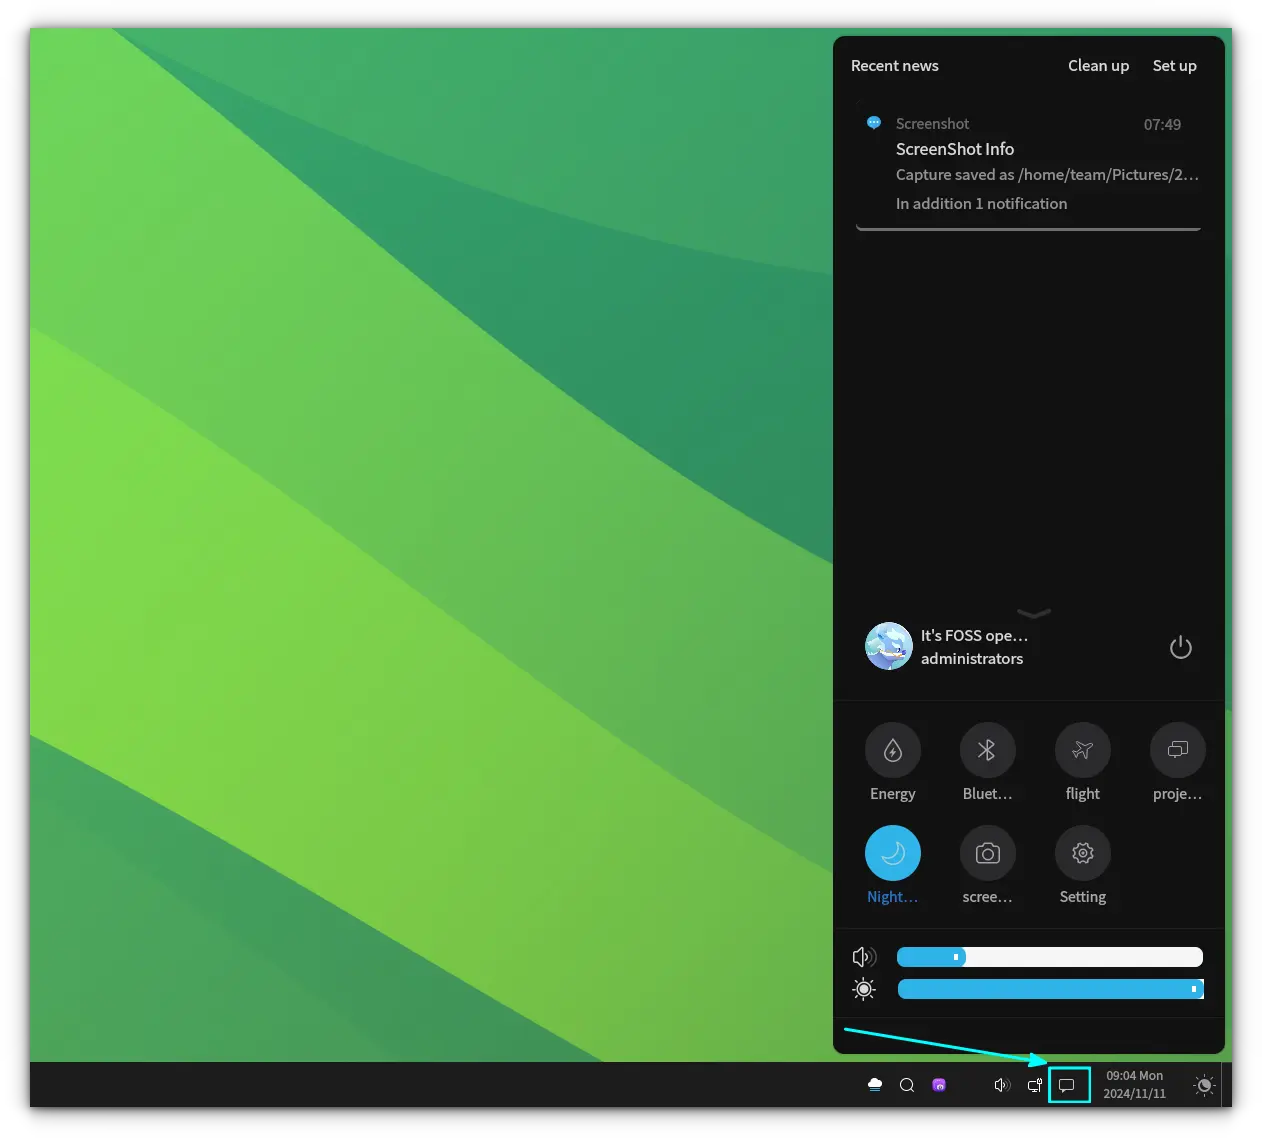Click Clean up to clear notifications

(x=1098, y=66)
